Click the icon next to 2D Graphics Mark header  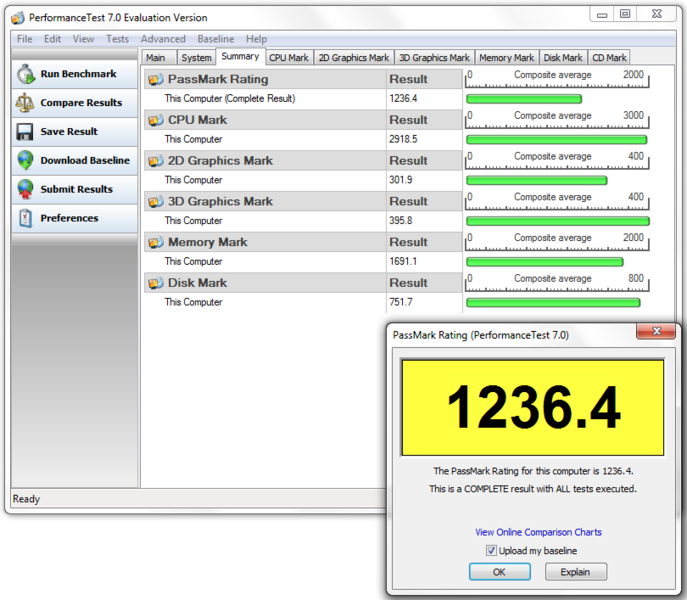(x=156, y=161)
